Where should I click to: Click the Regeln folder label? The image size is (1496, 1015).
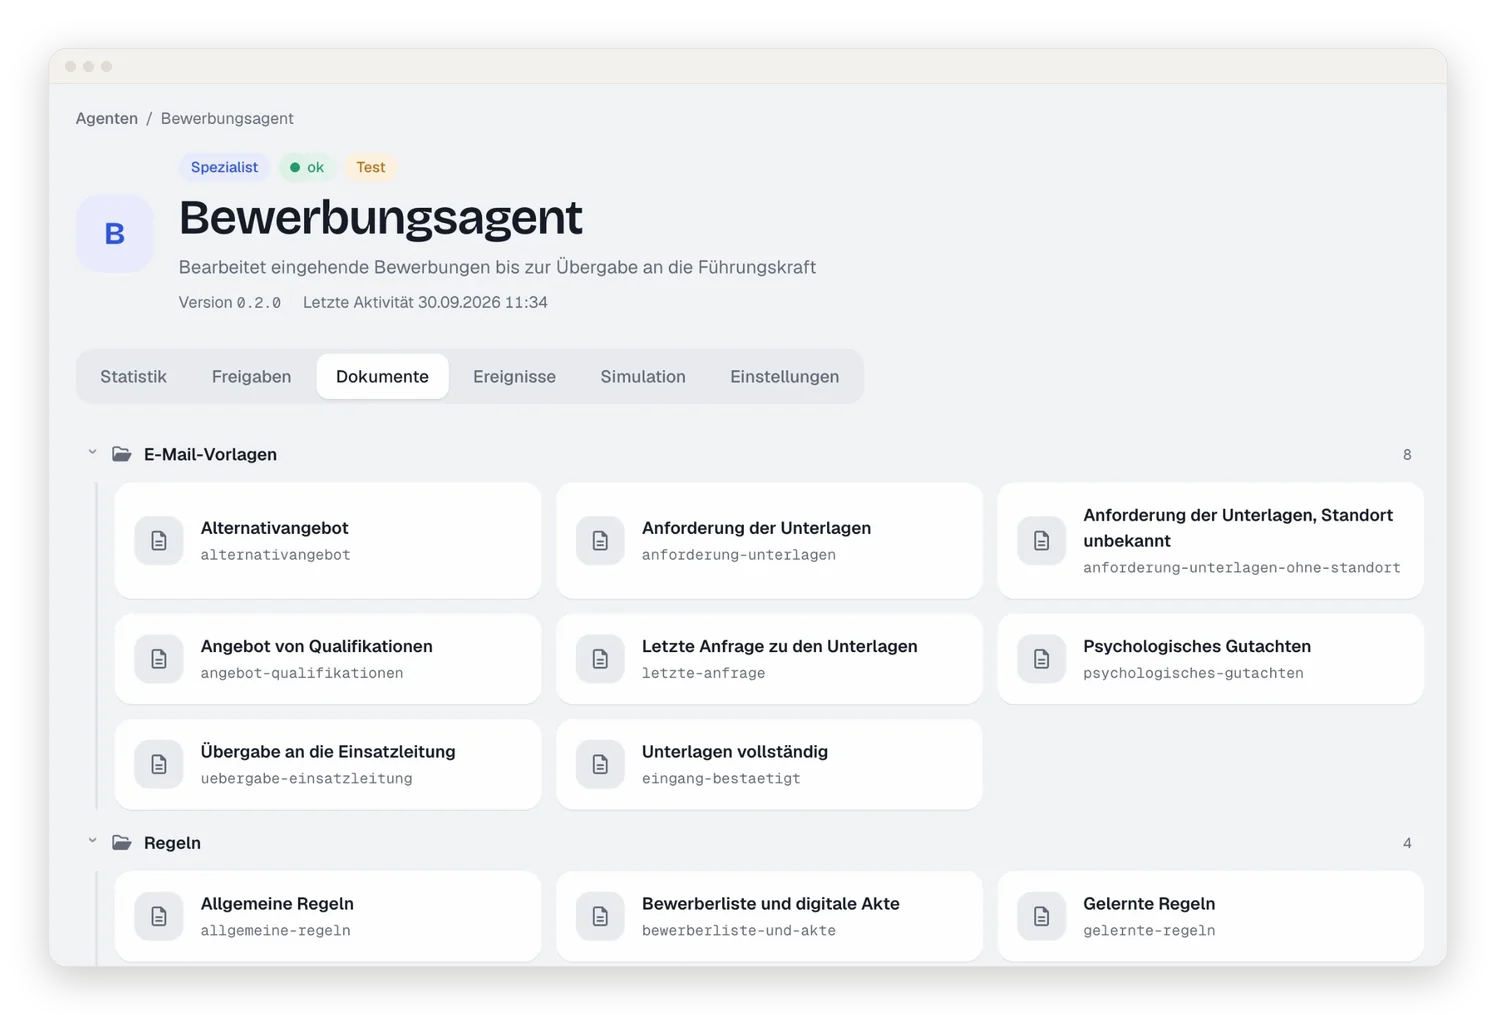(x=172, y=843)
